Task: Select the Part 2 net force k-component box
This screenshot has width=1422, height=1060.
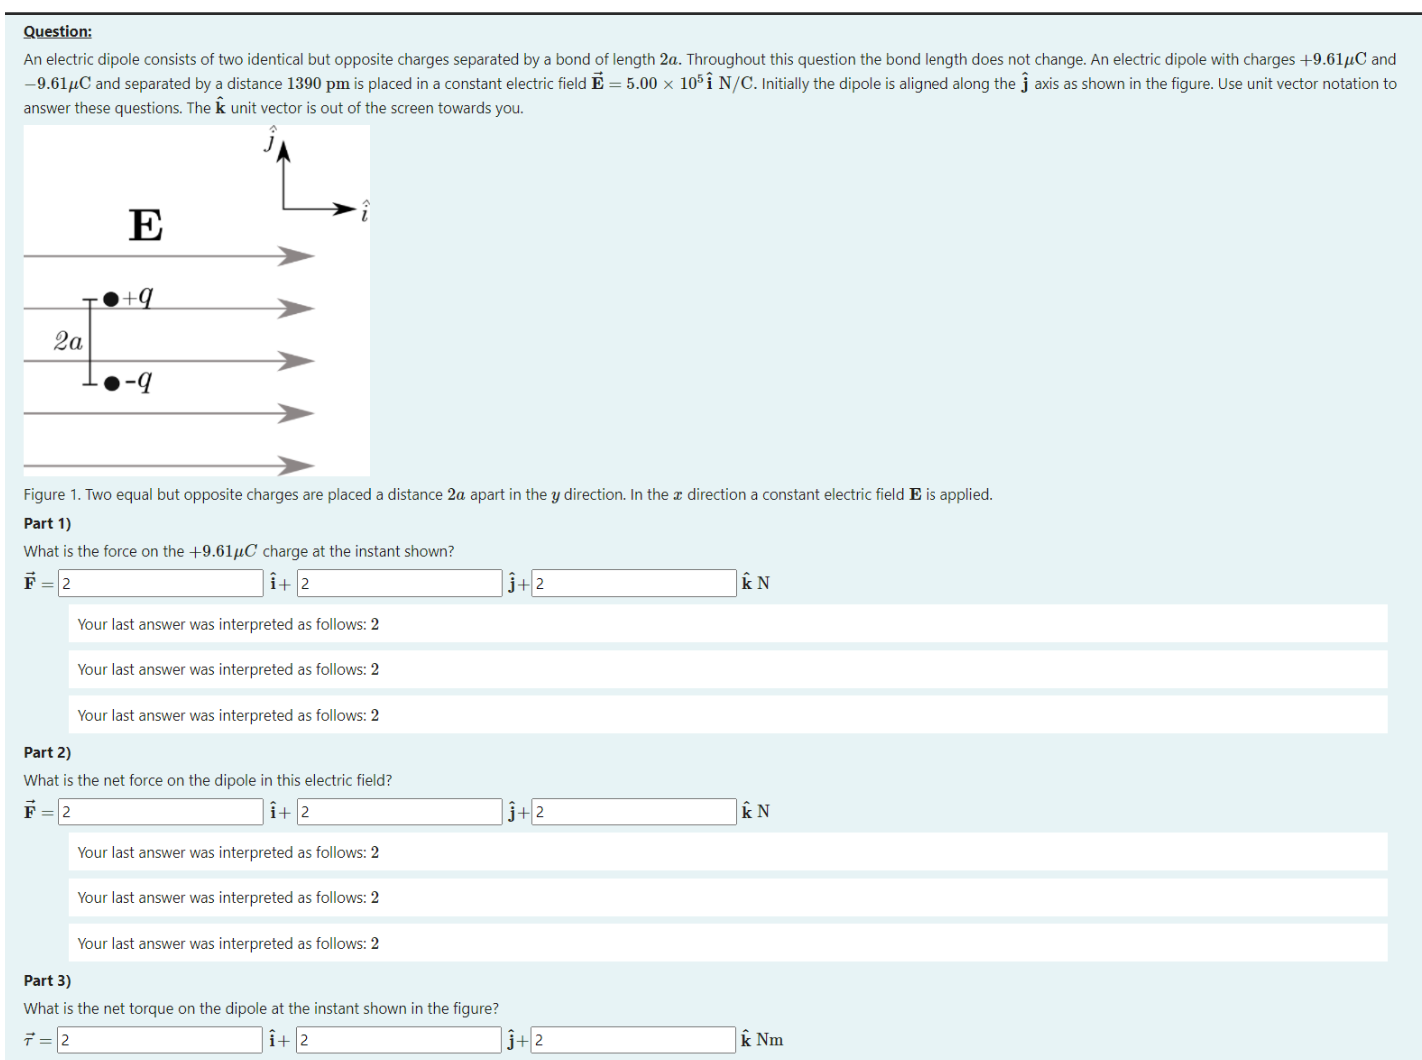Action: (634, 811)
